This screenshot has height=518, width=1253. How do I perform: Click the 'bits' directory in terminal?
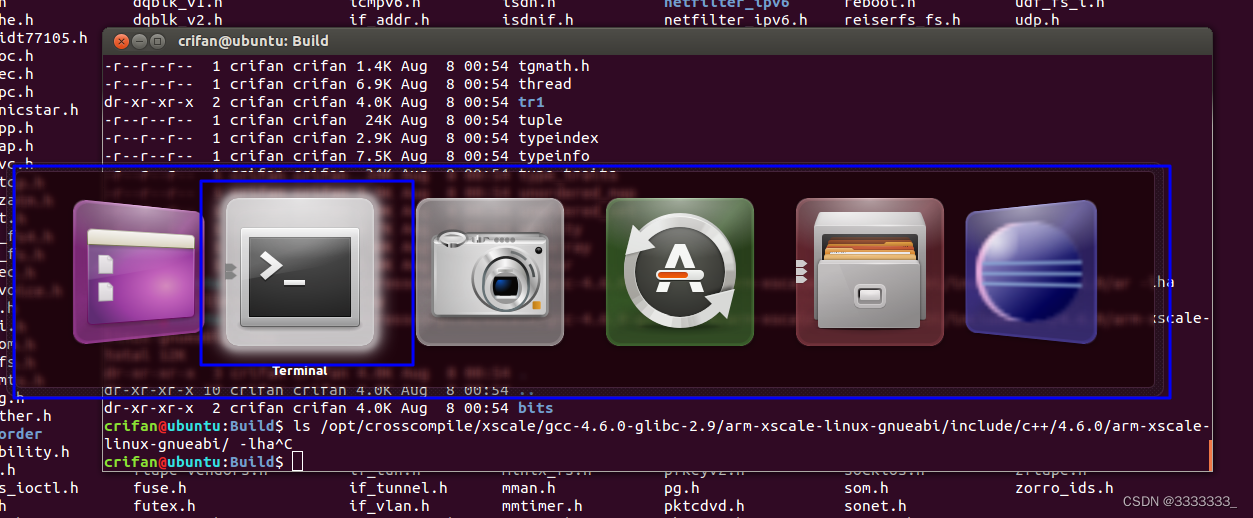tap(535, 408)
